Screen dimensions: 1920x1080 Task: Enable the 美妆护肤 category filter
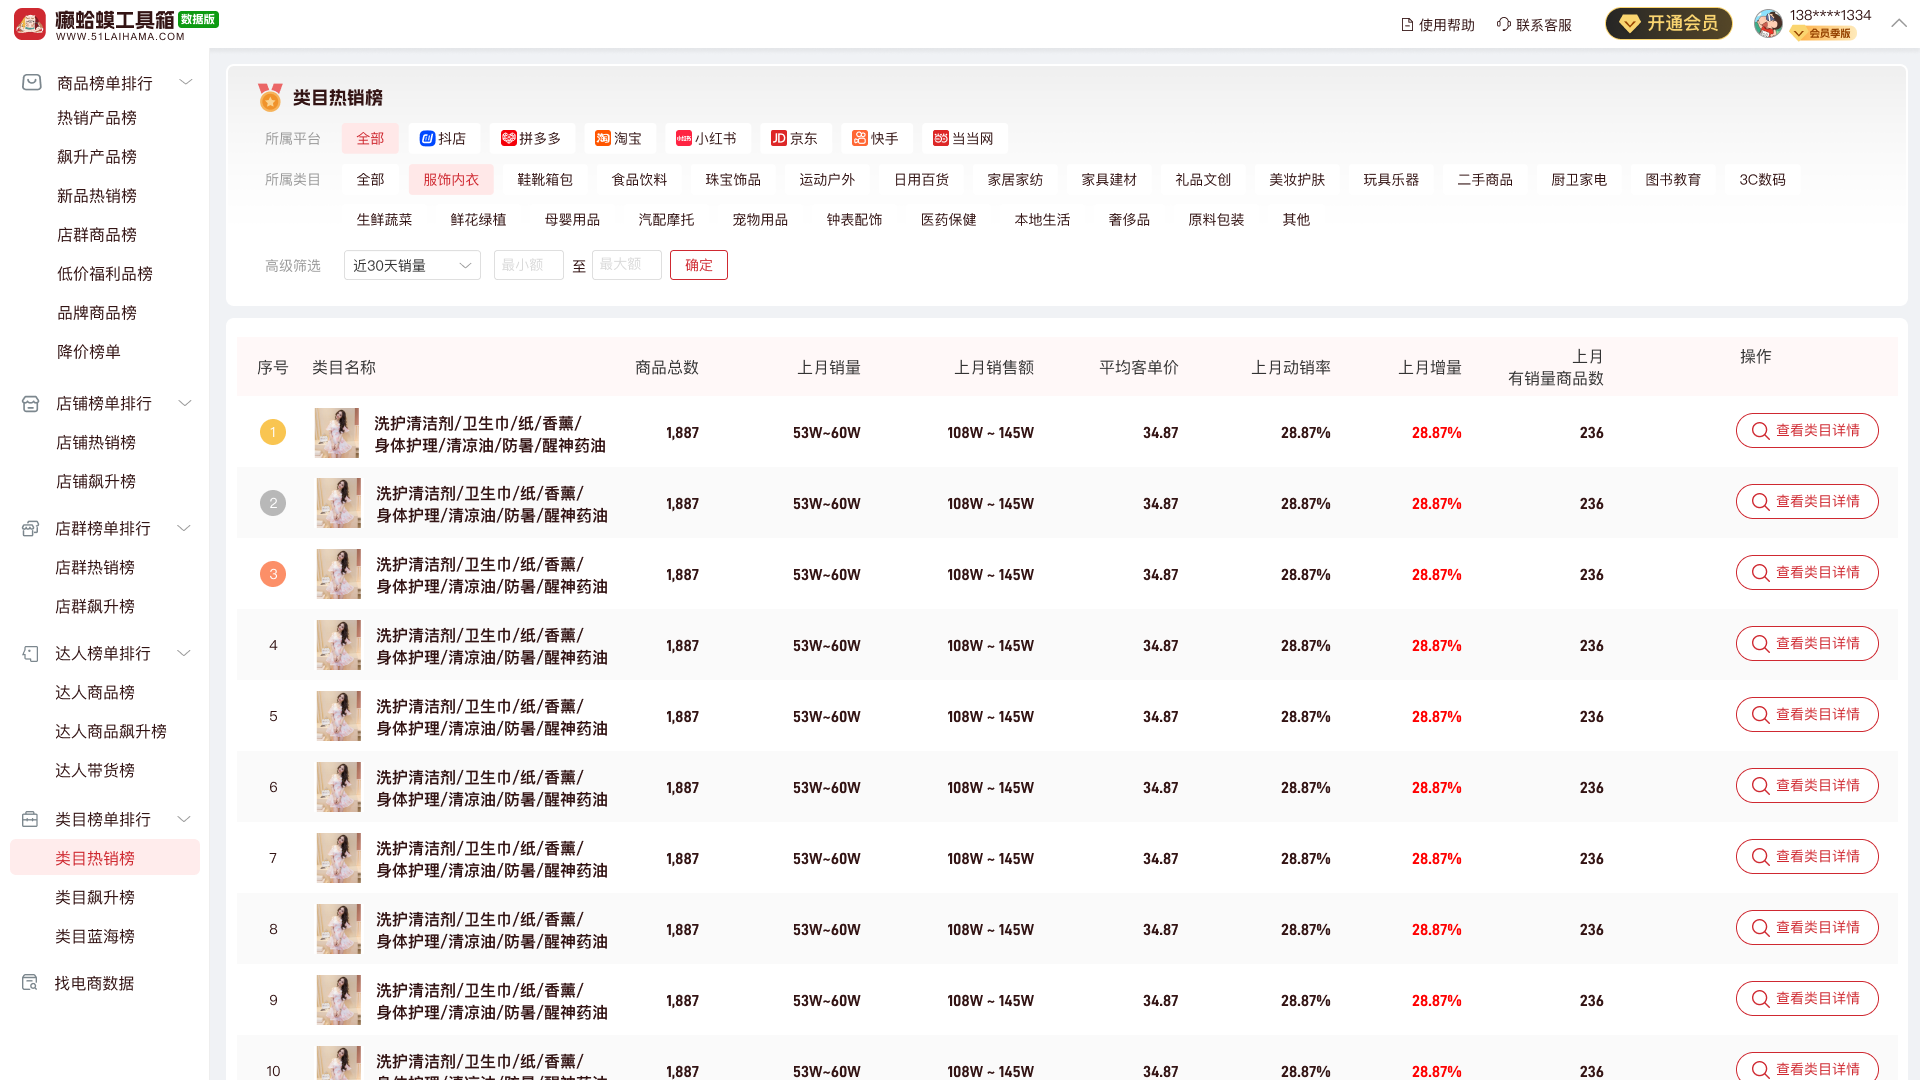click(1295, 179)
